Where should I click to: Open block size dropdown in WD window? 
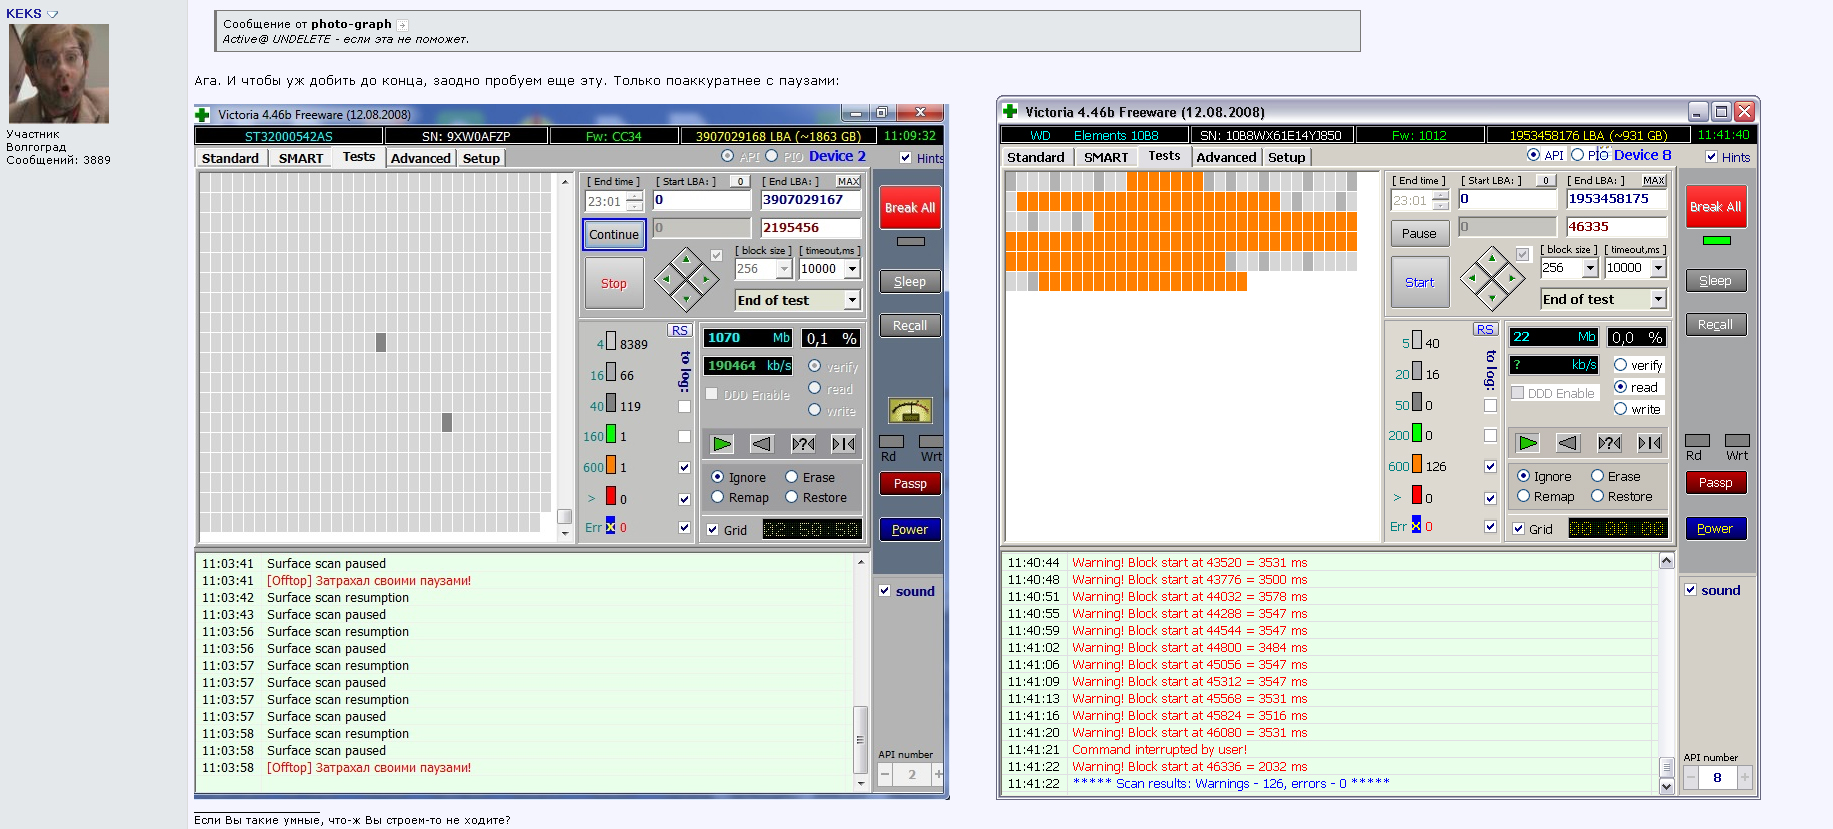click(1589, 268)
